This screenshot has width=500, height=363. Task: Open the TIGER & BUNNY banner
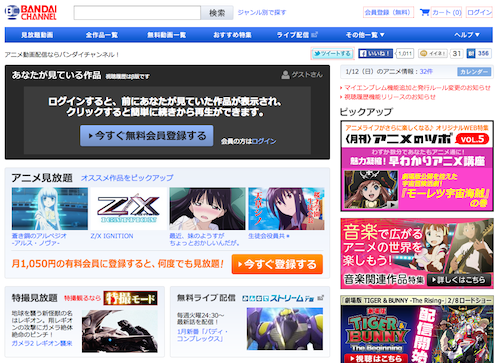pyautogui.click(x=417, y=329)
